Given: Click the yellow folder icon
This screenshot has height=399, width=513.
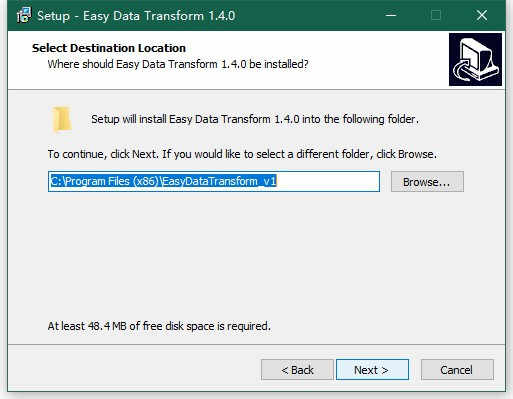Looking at the screenshot, I should pos(62,120).
